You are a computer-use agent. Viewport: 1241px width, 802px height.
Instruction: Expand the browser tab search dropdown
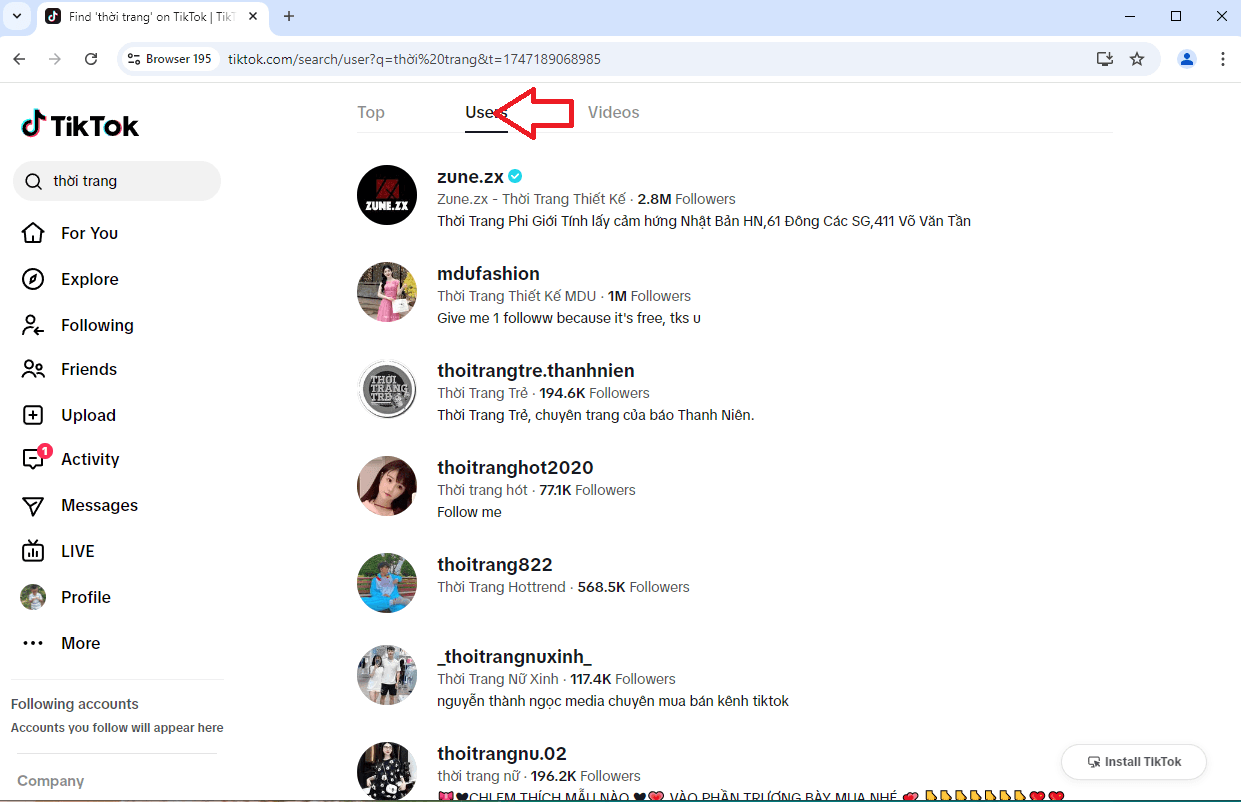point(16,16)
